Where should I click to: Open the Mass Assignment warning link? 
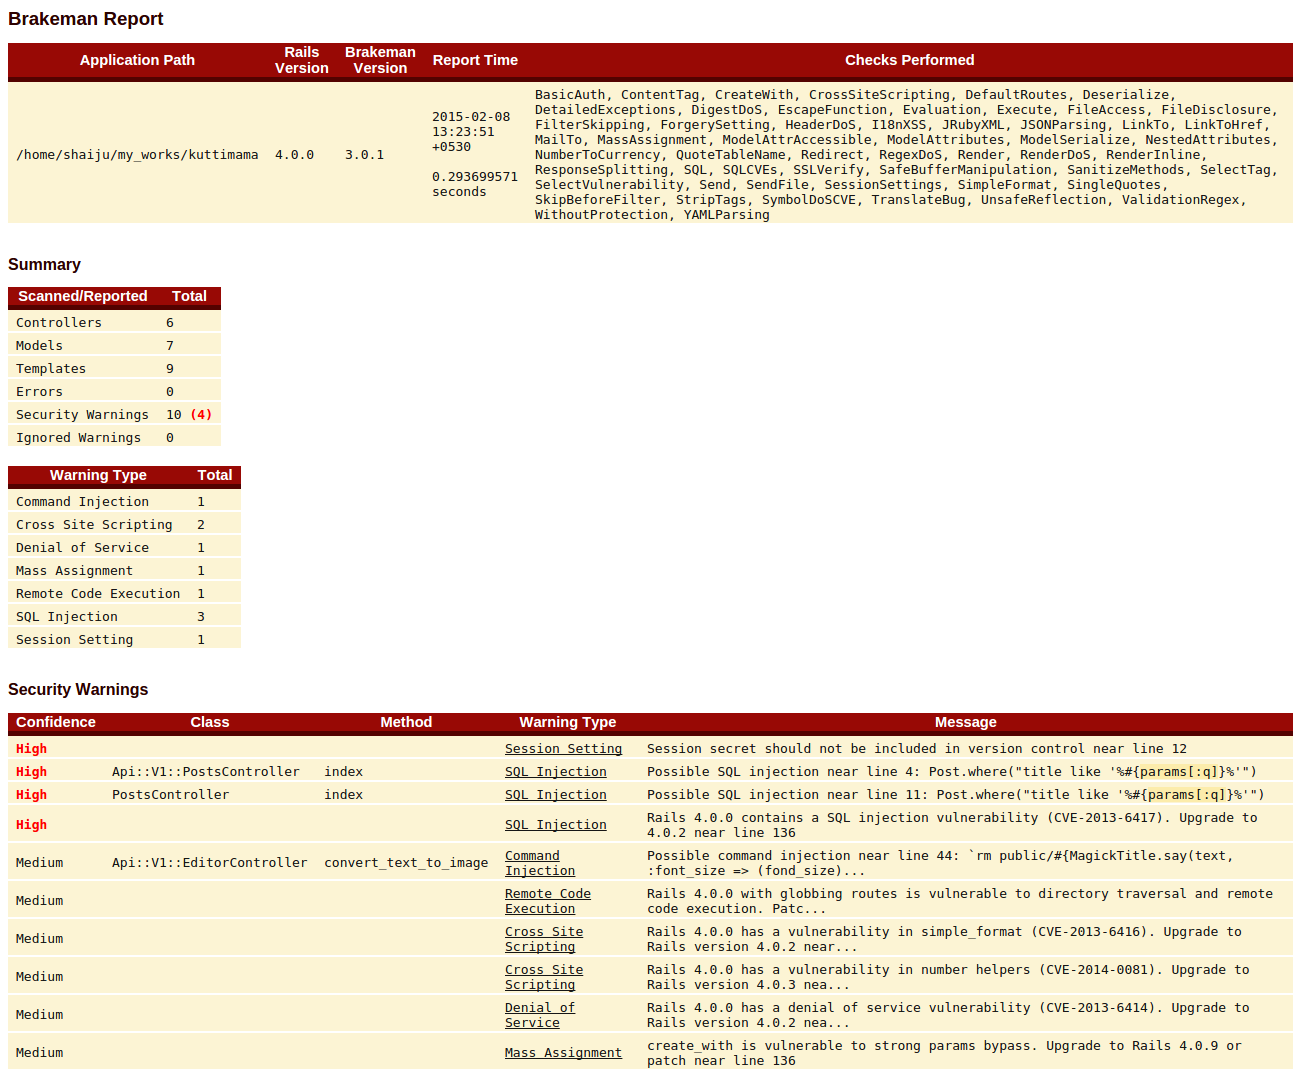pyautogui.click(x=562, y=1052)
